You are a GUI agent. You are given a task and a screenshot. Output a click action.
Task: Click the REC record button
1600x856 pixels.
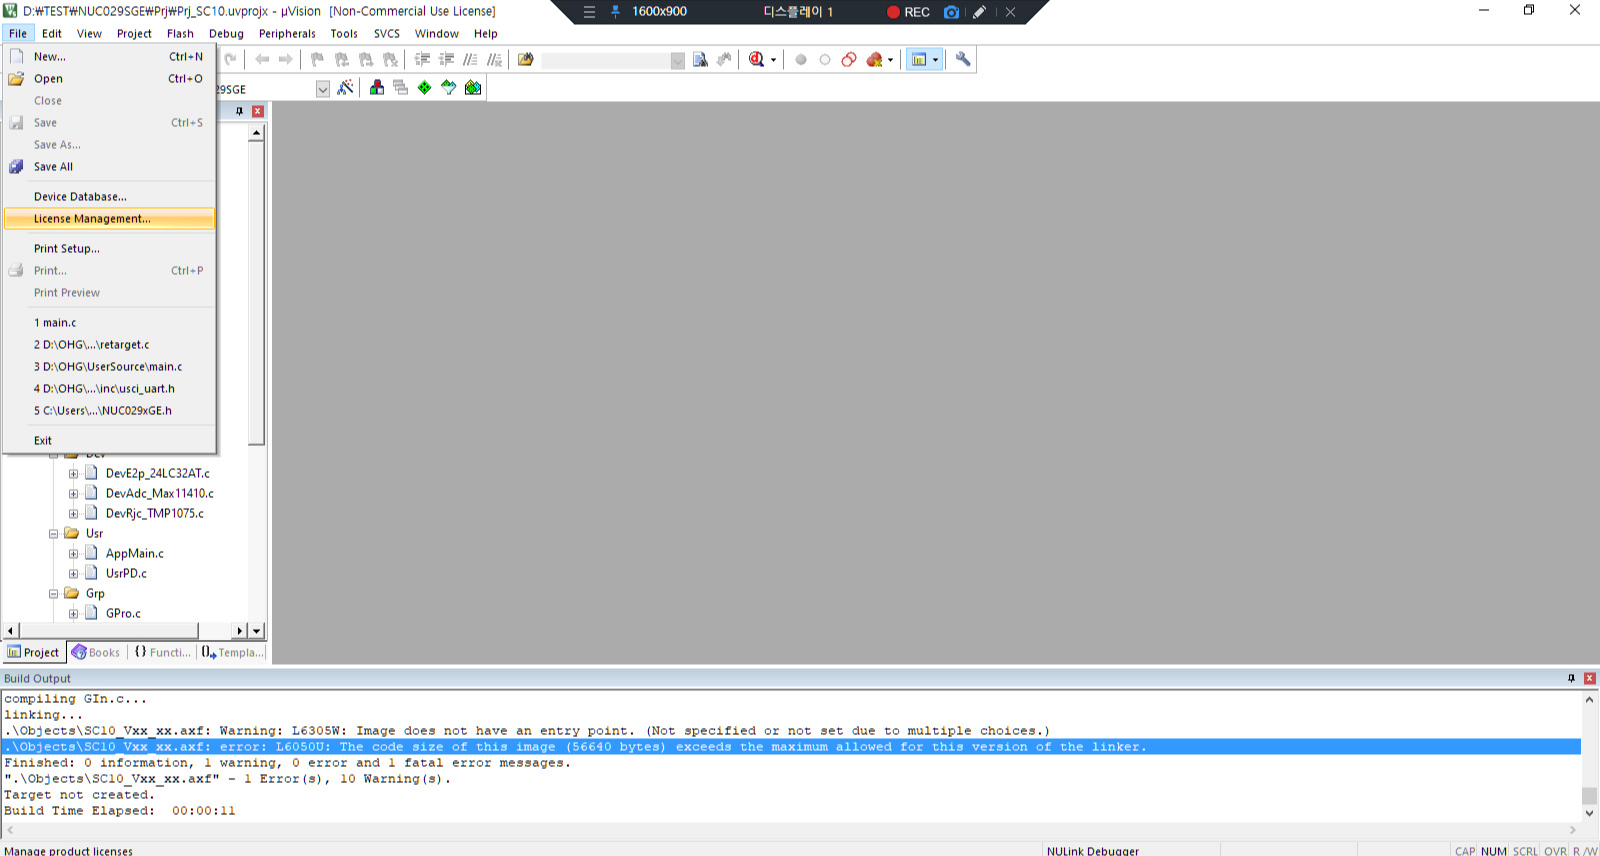908,12
